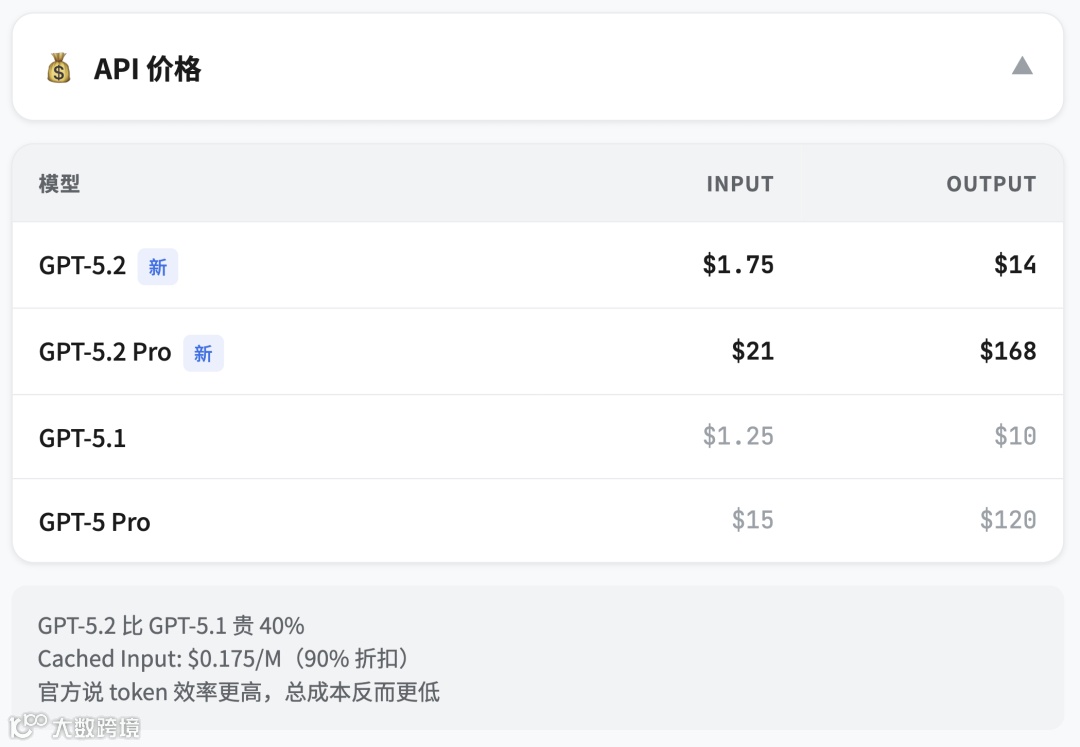Select the OUTPUT column header
The width and height of the screenshot is (1080, 747).
pos(990,184)
